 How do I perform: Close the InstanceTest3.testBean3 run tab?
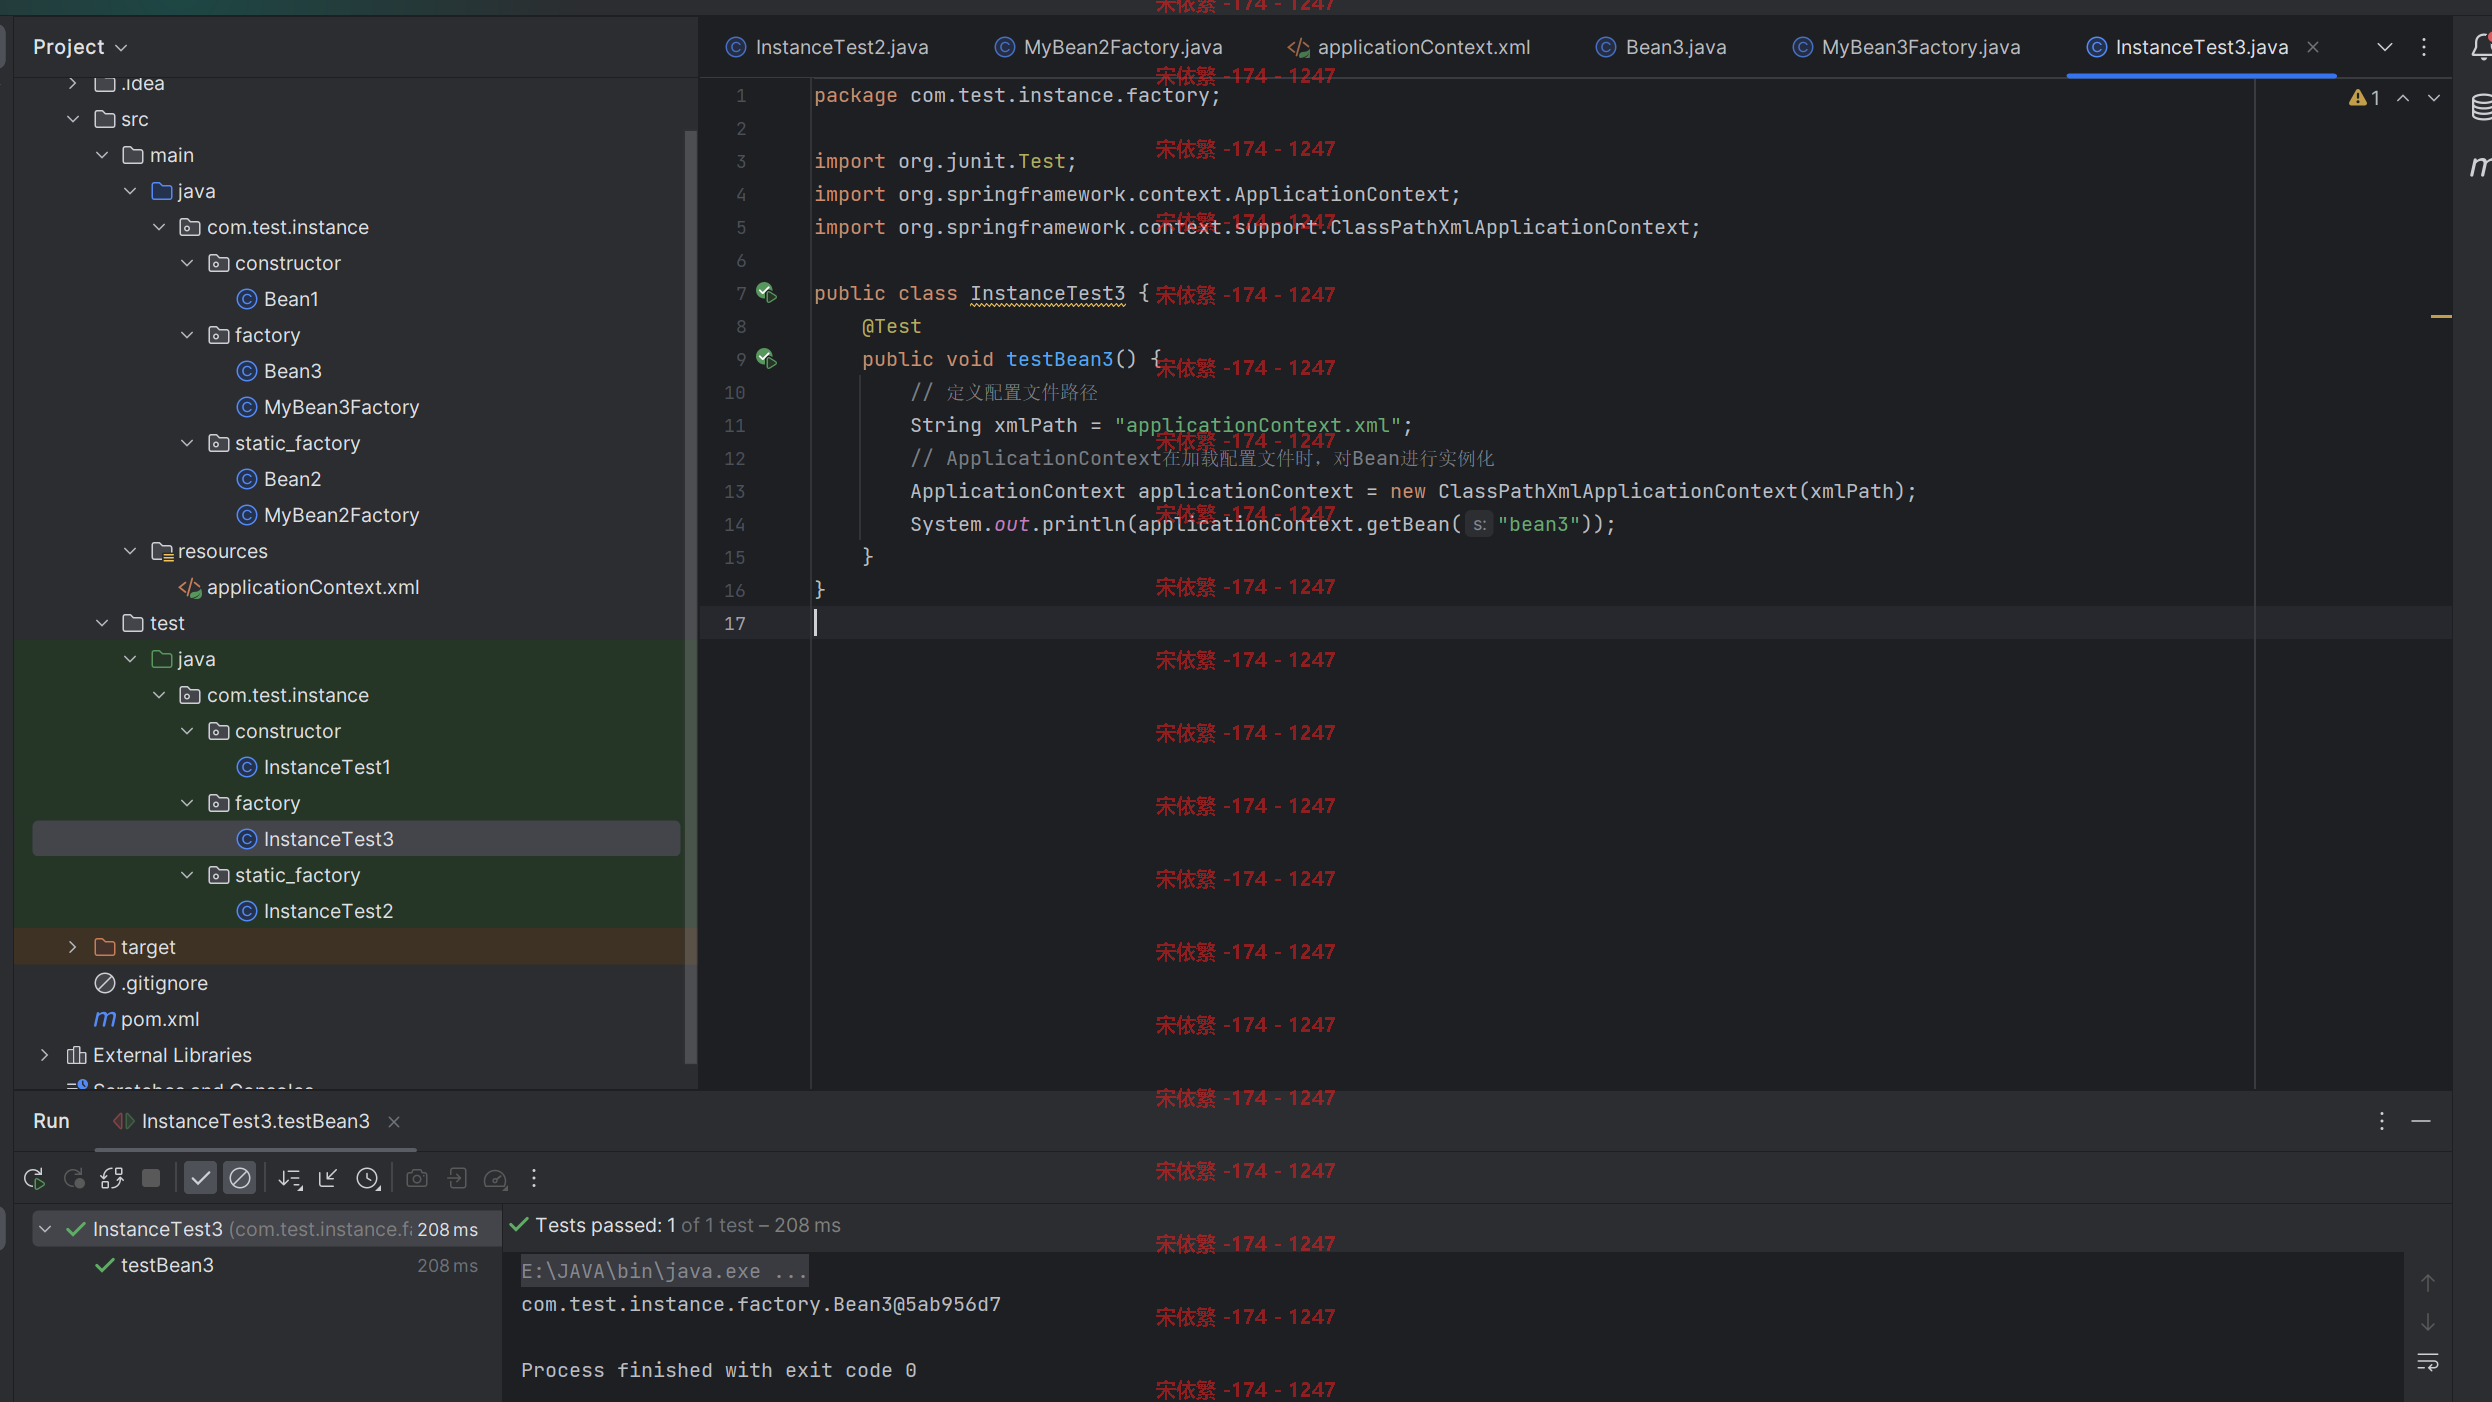(x=394, y=1122)
